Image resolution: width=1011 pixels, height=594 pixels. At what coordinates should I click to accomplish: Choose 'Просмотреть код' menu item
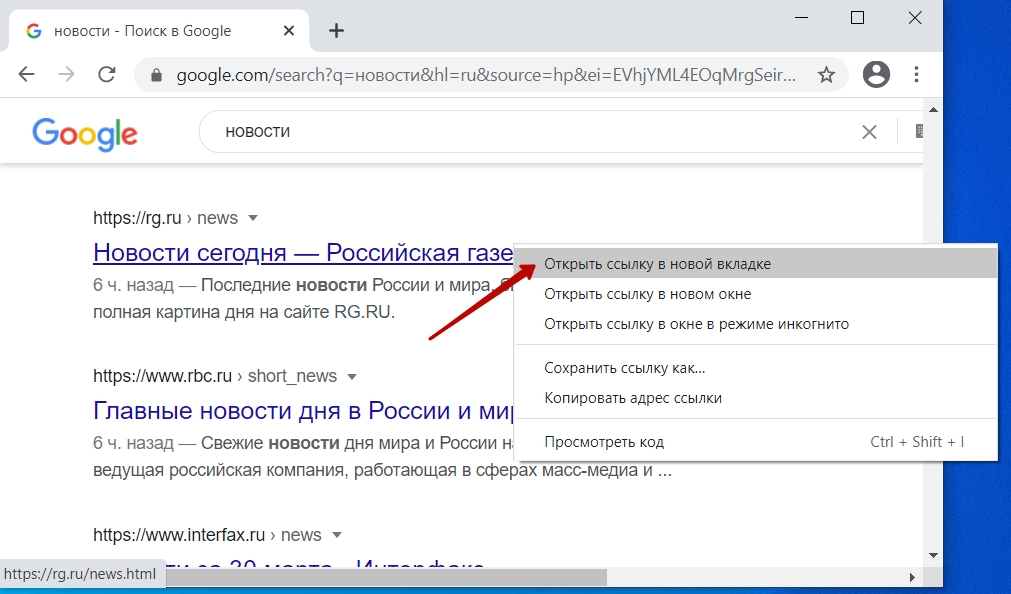point(756,442)
